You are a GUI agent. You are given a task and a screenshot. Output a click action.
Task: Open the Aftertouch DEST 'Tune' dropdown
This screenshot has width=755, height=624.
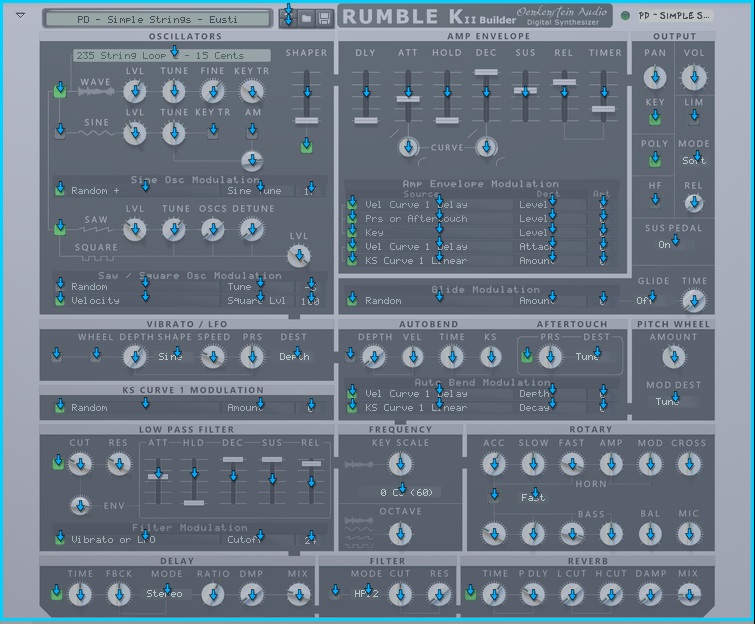[x=593, y=356]
